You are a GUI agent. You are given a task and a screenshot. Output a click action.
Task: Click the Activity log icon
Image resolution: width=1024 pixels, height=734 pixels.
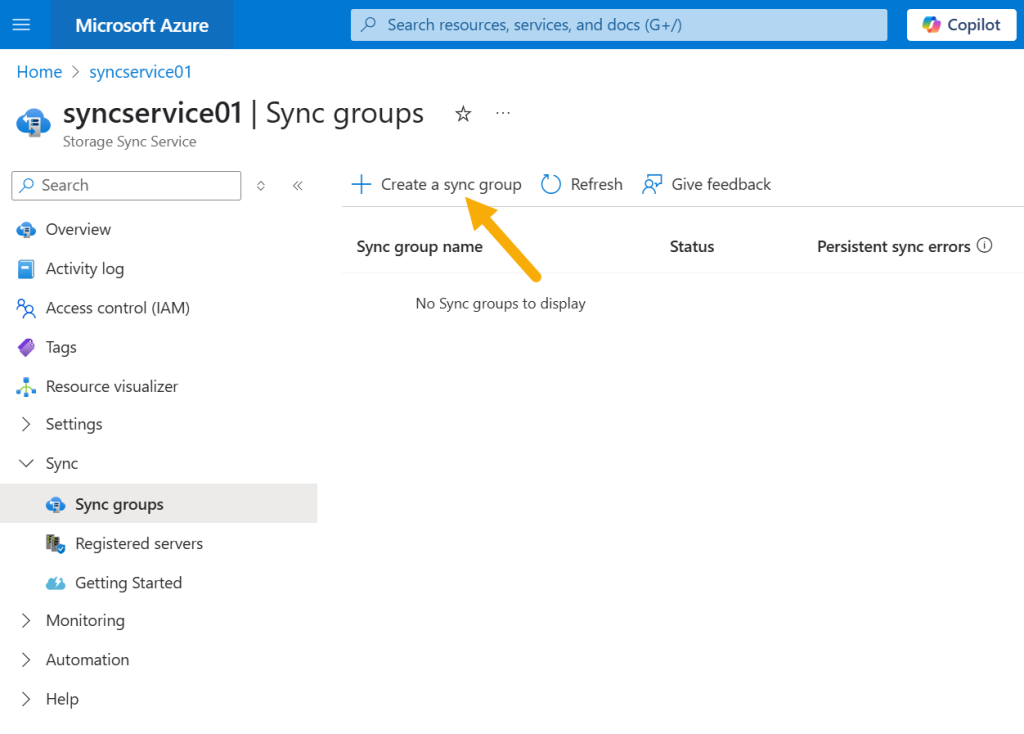point(26,269)
